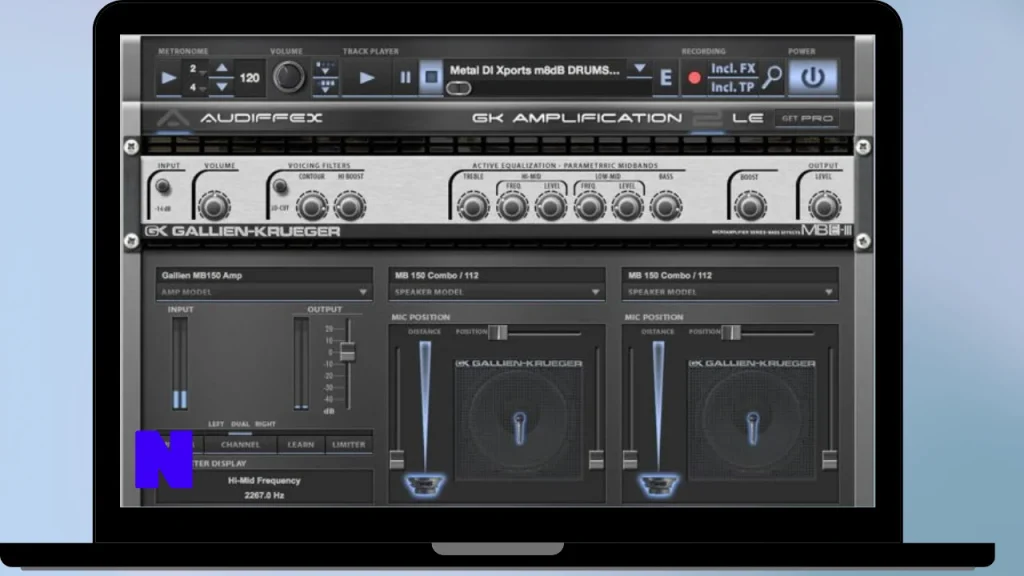Click the right speaker Position slider handle

731,332
